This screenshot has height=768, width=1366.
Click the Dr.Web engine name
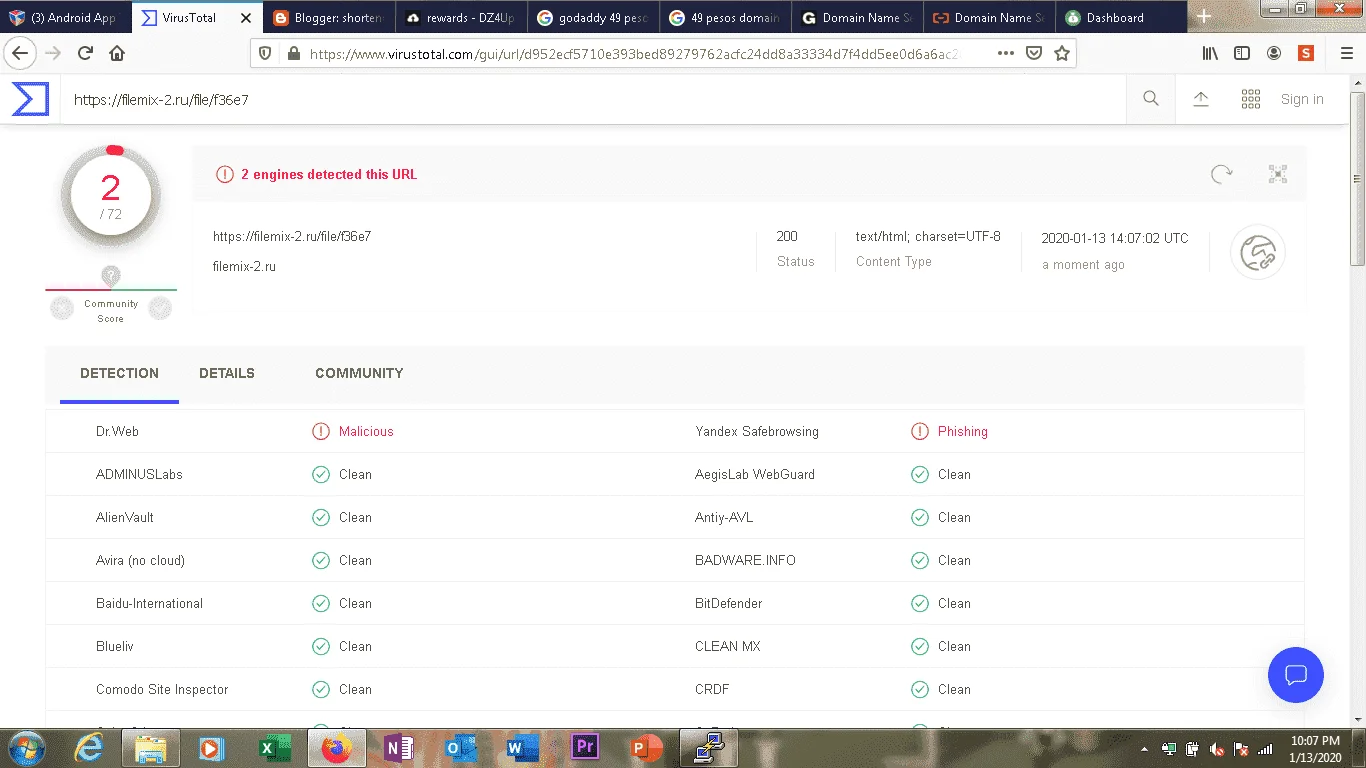(117, 432)
